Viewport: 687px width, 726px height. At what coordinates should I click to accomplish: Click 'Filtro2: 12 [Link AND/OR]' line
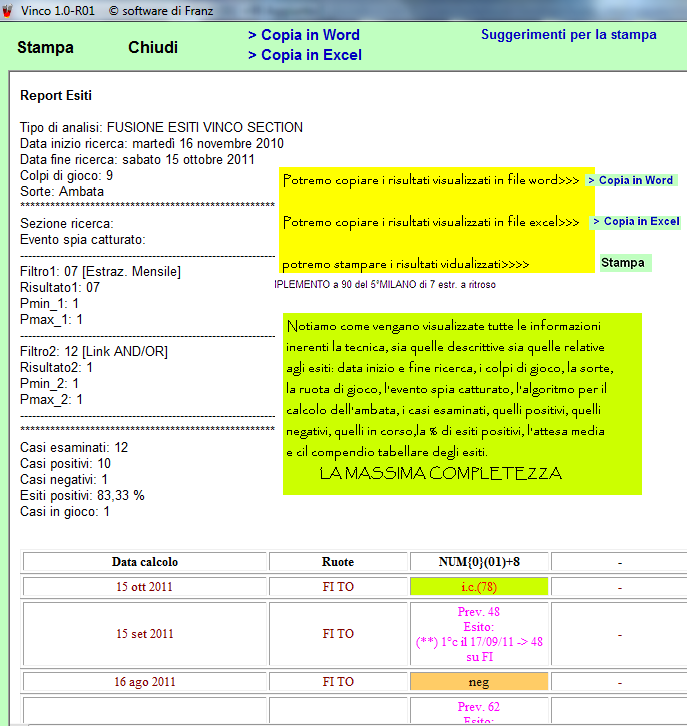point(94,351)
